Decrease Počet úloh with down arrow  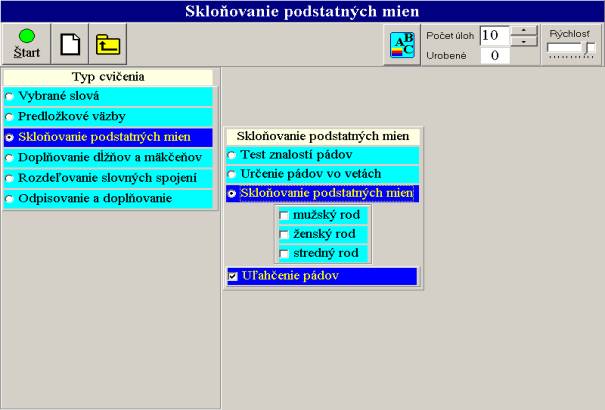(x=524, y=41)
